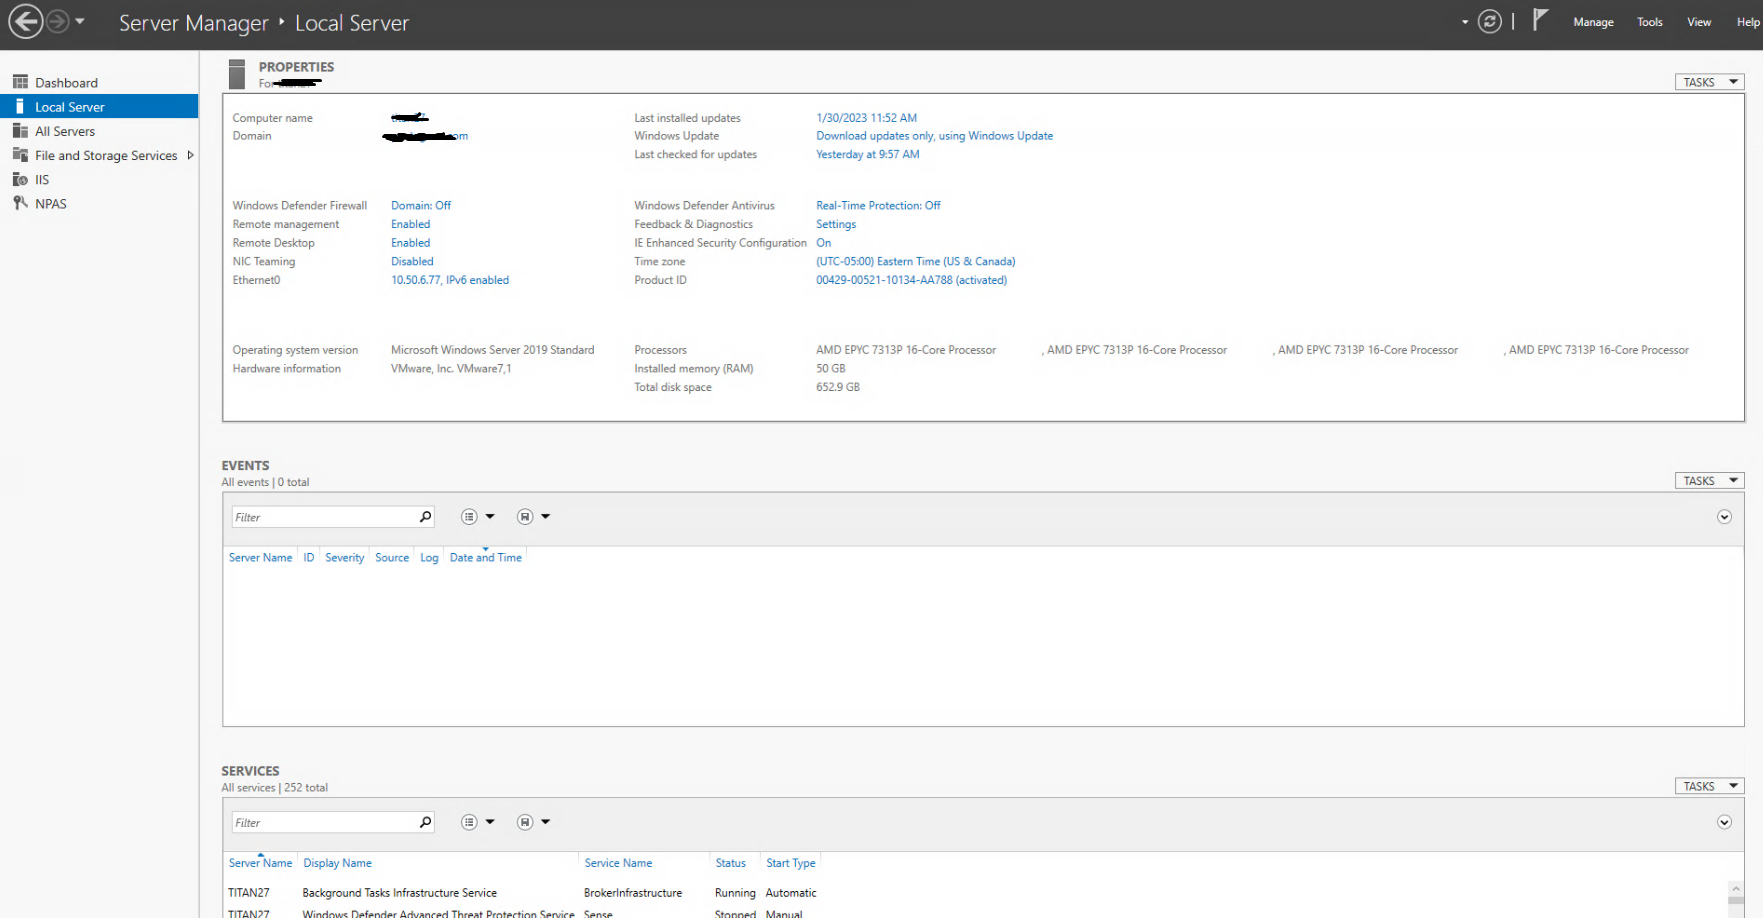Open the notifications flag icon
Screen dimensions: 1763x918
(1540, 20)
